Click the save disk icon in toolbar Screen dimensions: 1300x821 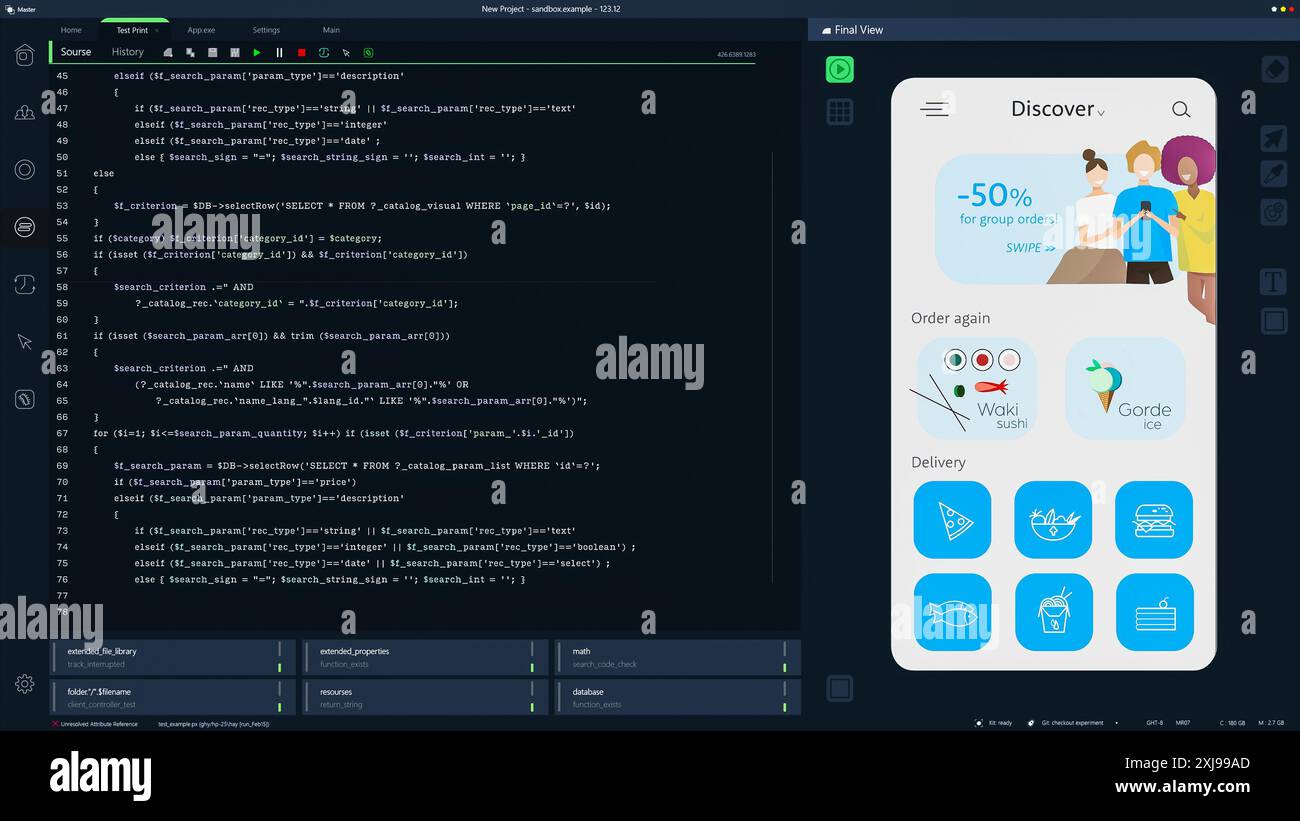[212, 53]
